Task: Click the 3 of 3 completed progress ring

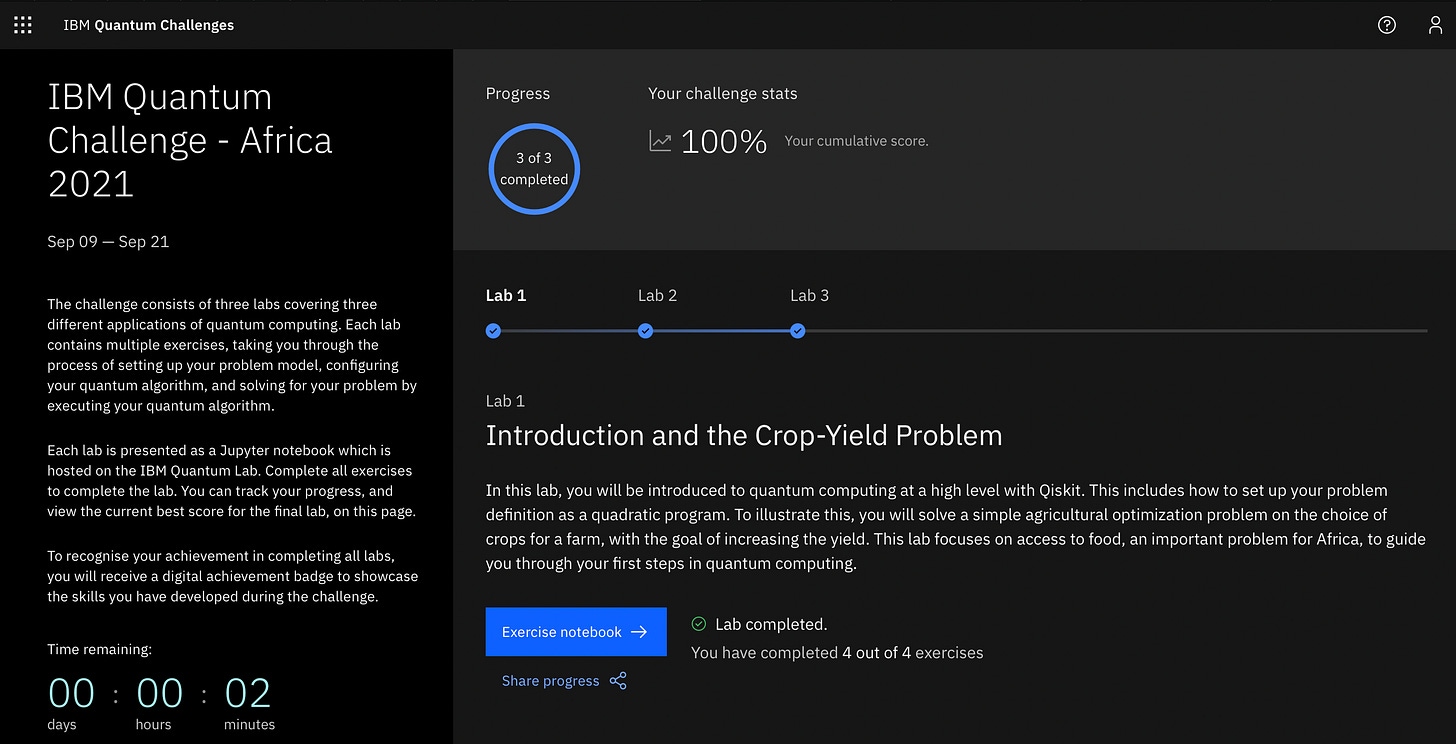Action: 534,169
